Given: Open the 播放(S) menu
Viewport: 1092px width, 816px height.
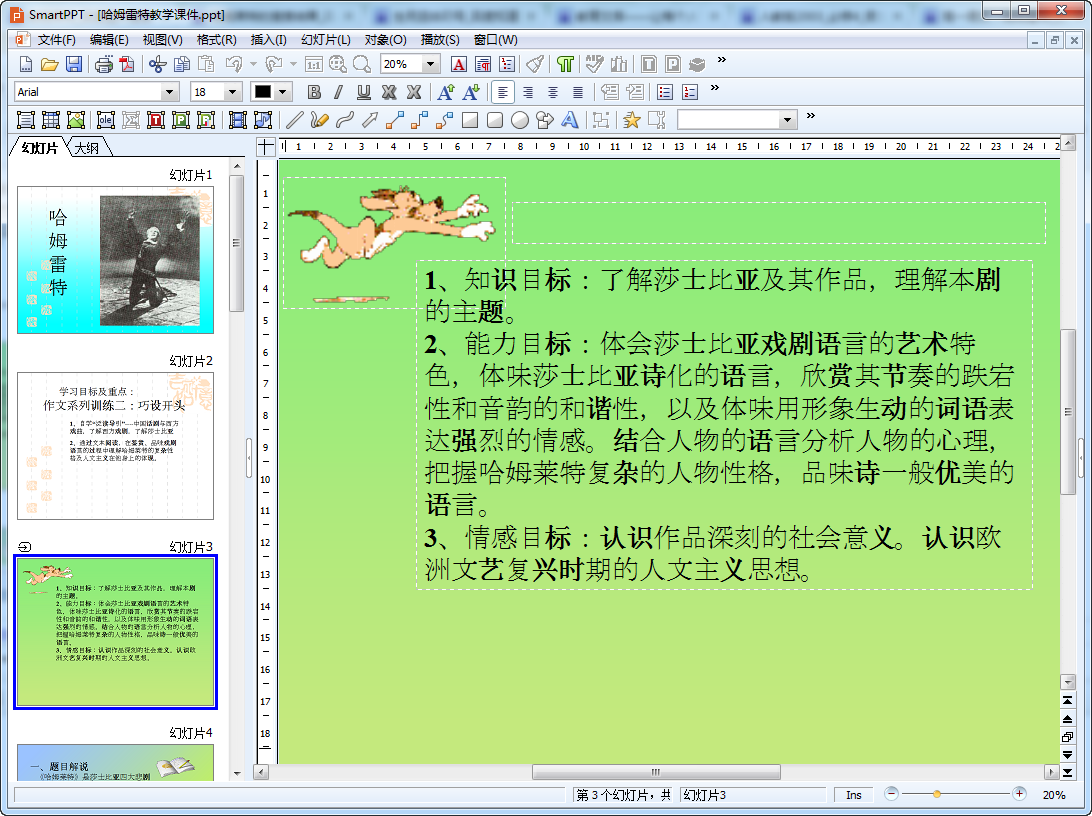Looking at the screenshot, I should click(440, 40).
